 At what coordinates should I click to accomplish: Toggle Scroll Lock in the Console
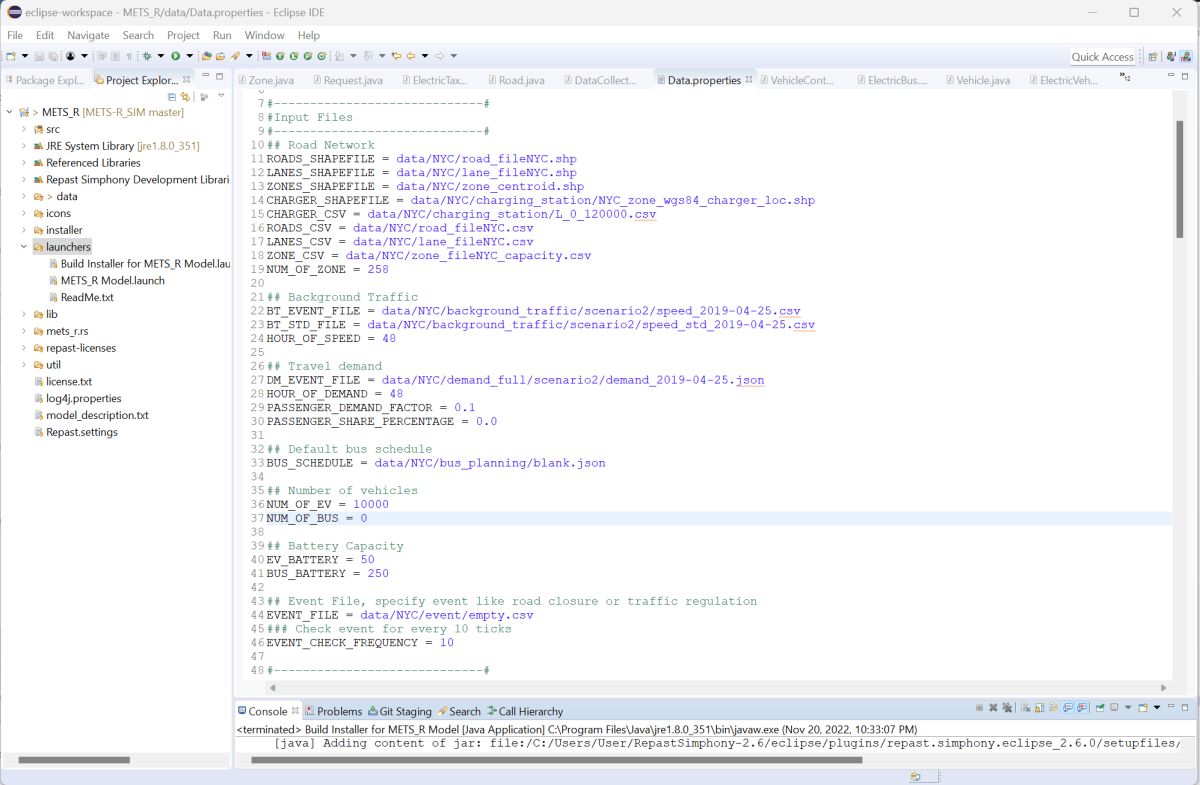tap(1039, 708)
